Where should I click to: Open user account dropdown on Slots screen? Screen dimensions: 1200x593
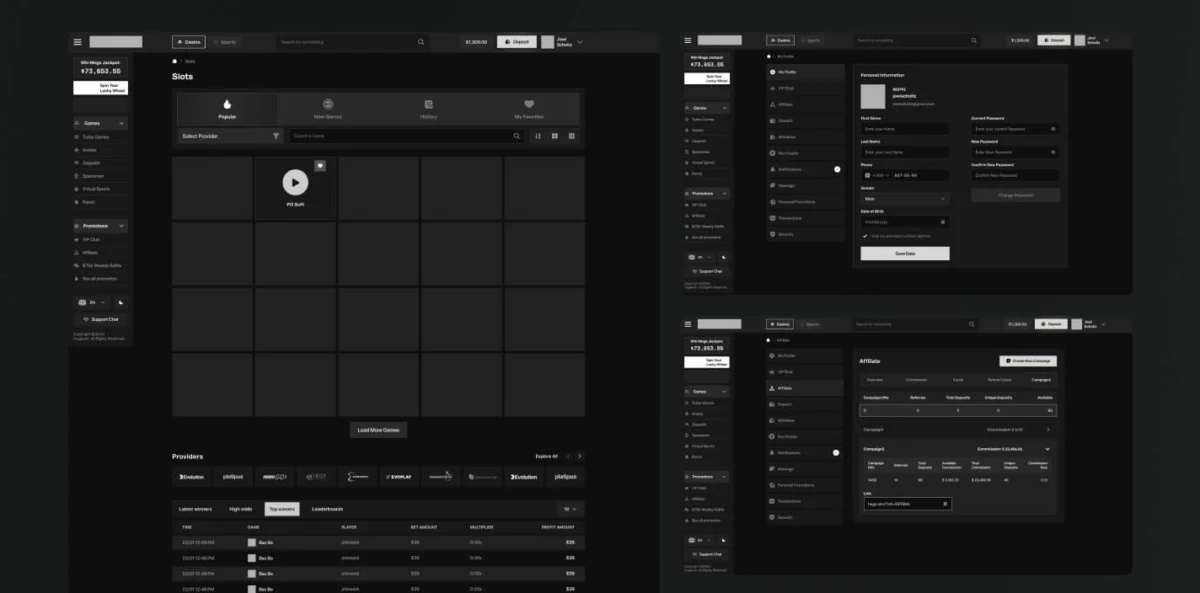pos(580,42)
